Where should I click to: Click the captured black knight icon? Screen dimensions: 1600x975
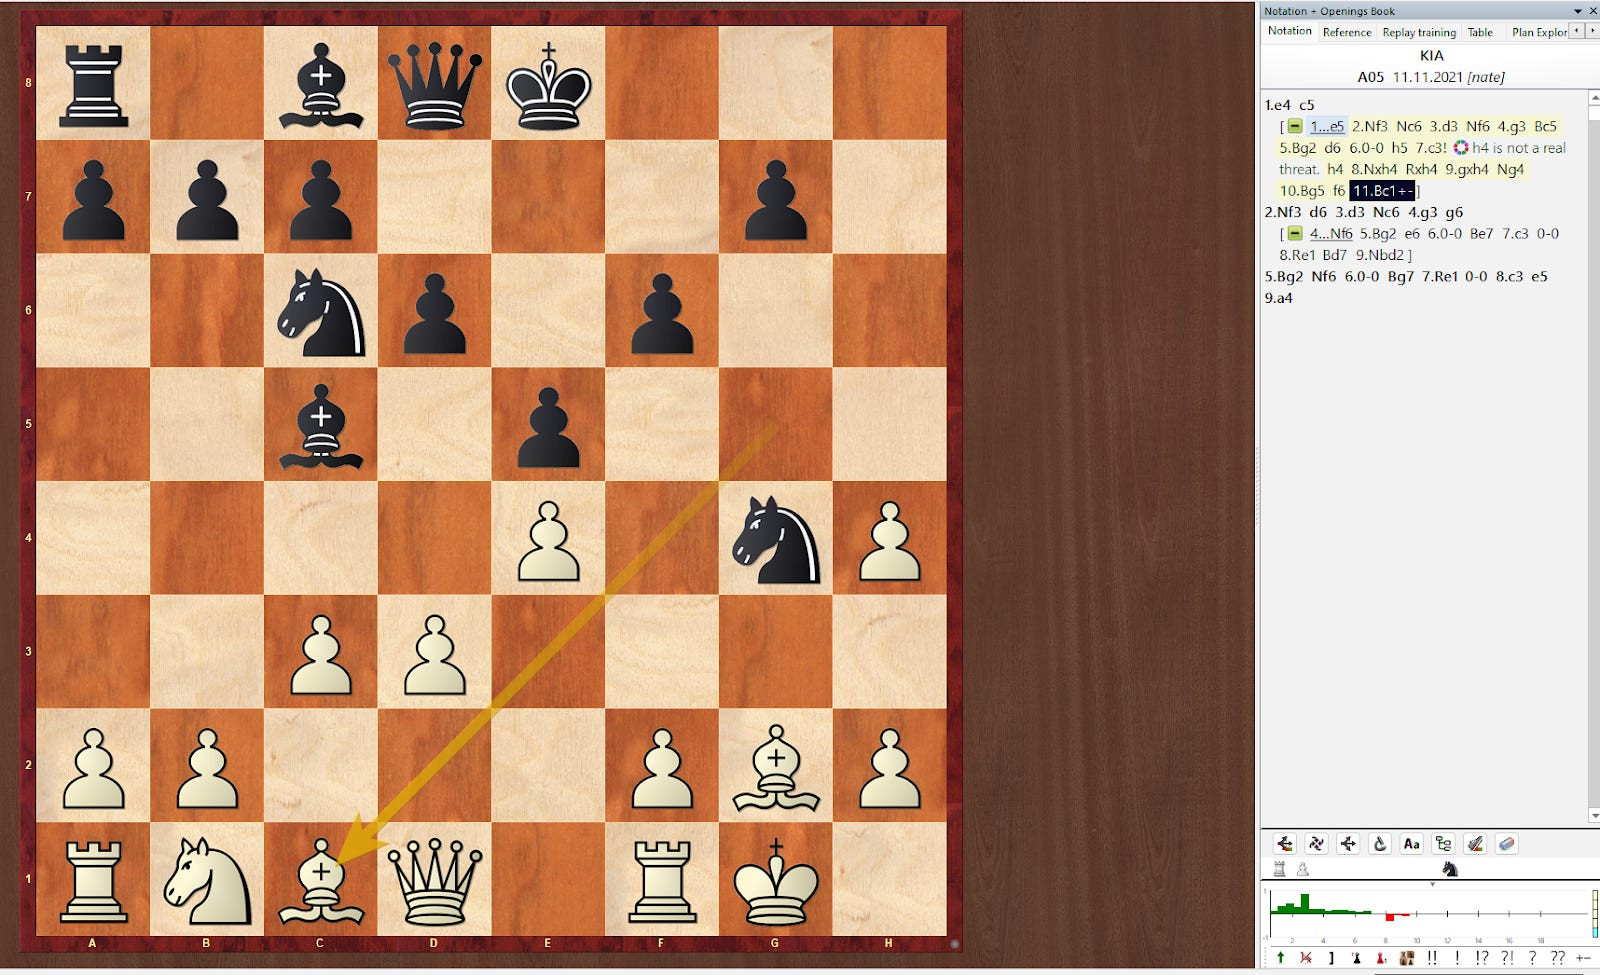1450,868
